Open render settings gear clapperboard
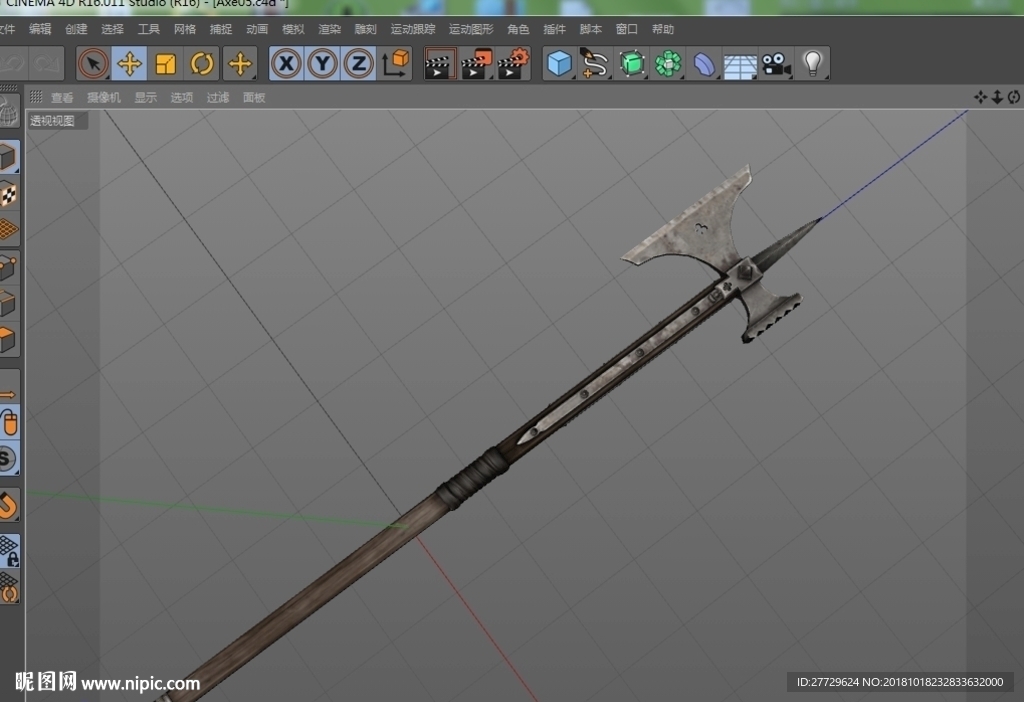This screenshot has width=1024, height=702. (x=513, y=64)
